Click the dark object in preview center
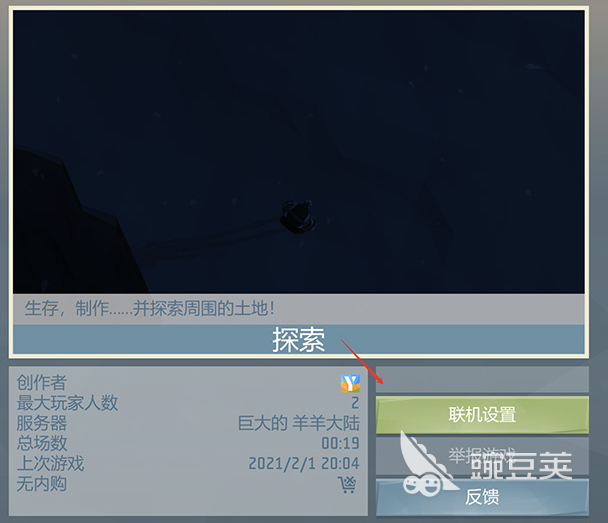Viewport: 608px width, 523px height. click(x=297, y=217)
